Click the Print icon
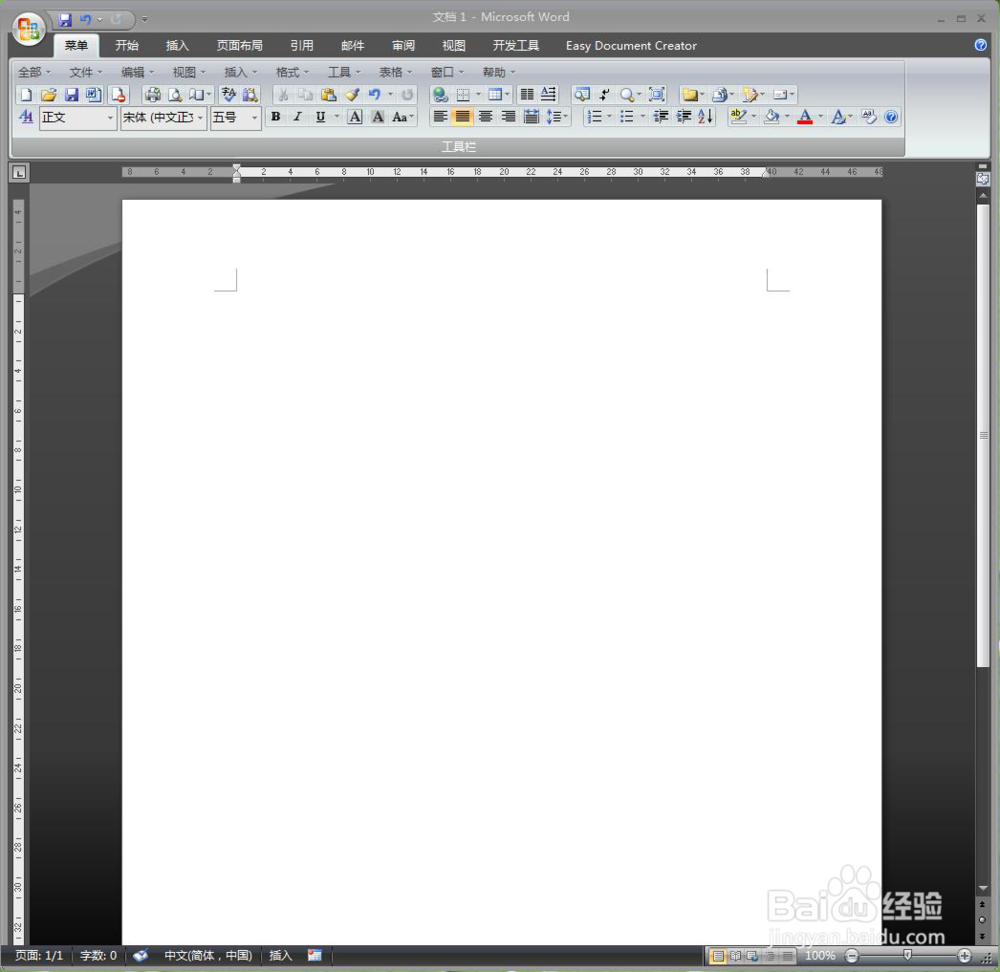The image size is (1000, 972). point(152,95)
